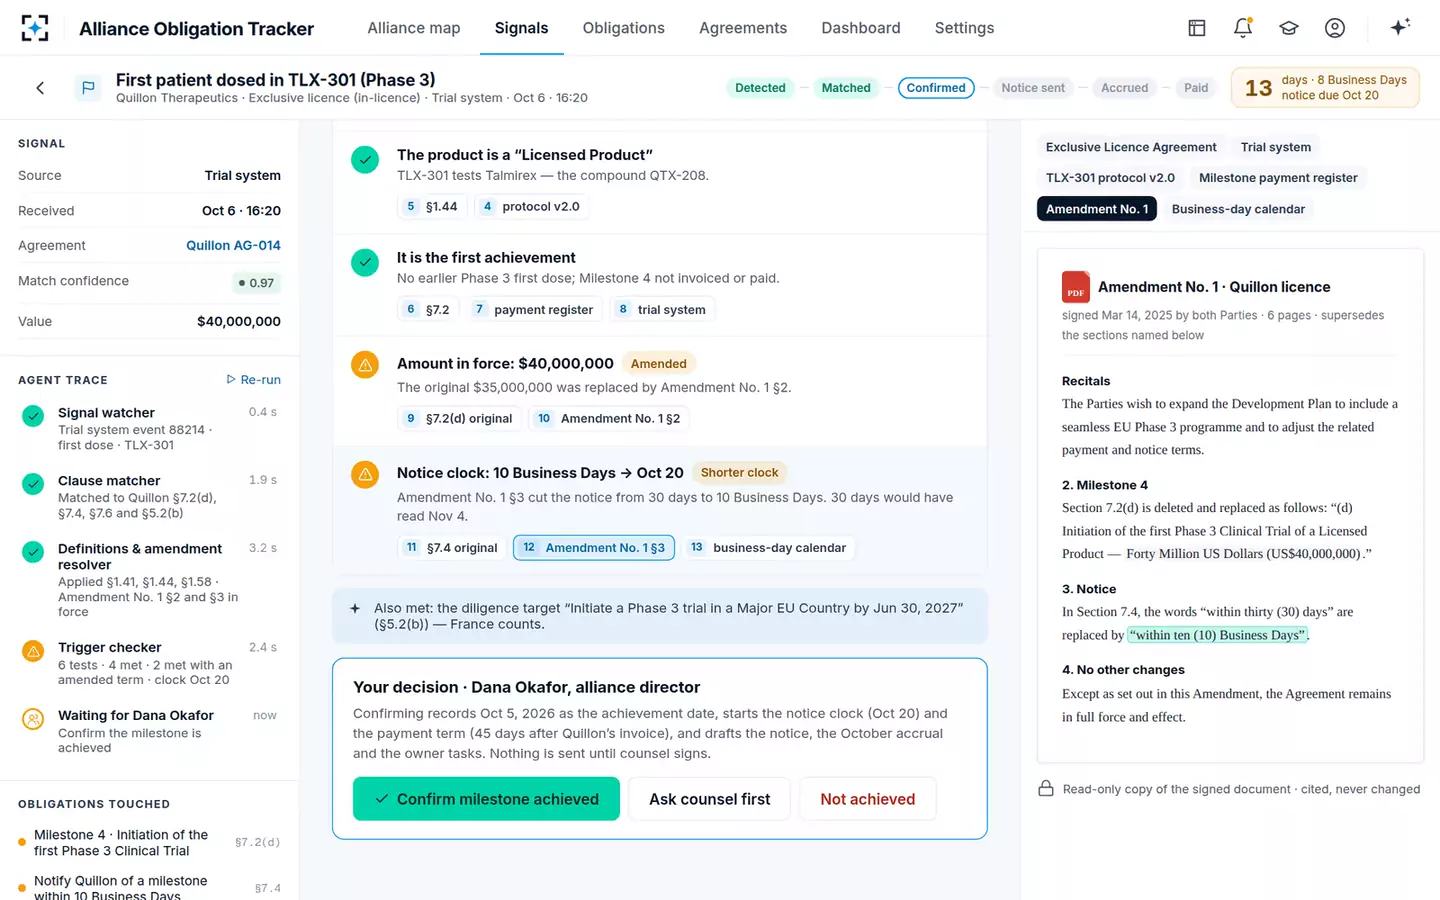Show the Business-day calendar document
The width and height of the screenshot is (1440, 900).
(x=1238, y=209)
